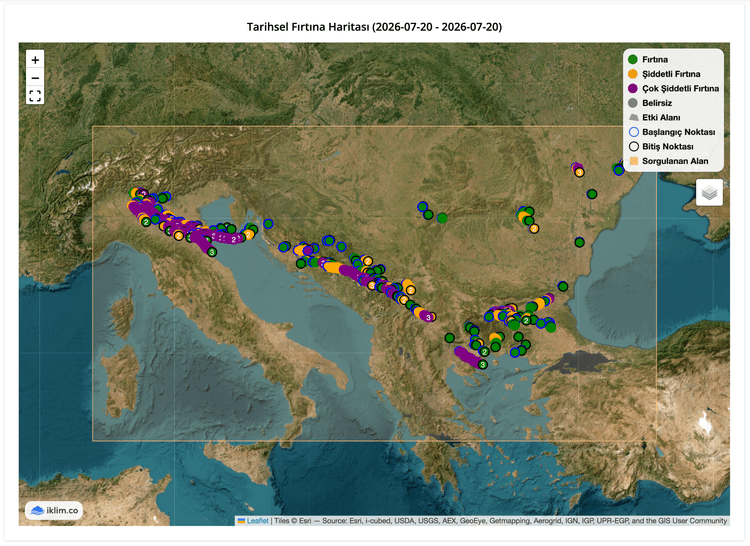
Task: Click the gray Belirsiz legend marker
Action: coord(633,103)
